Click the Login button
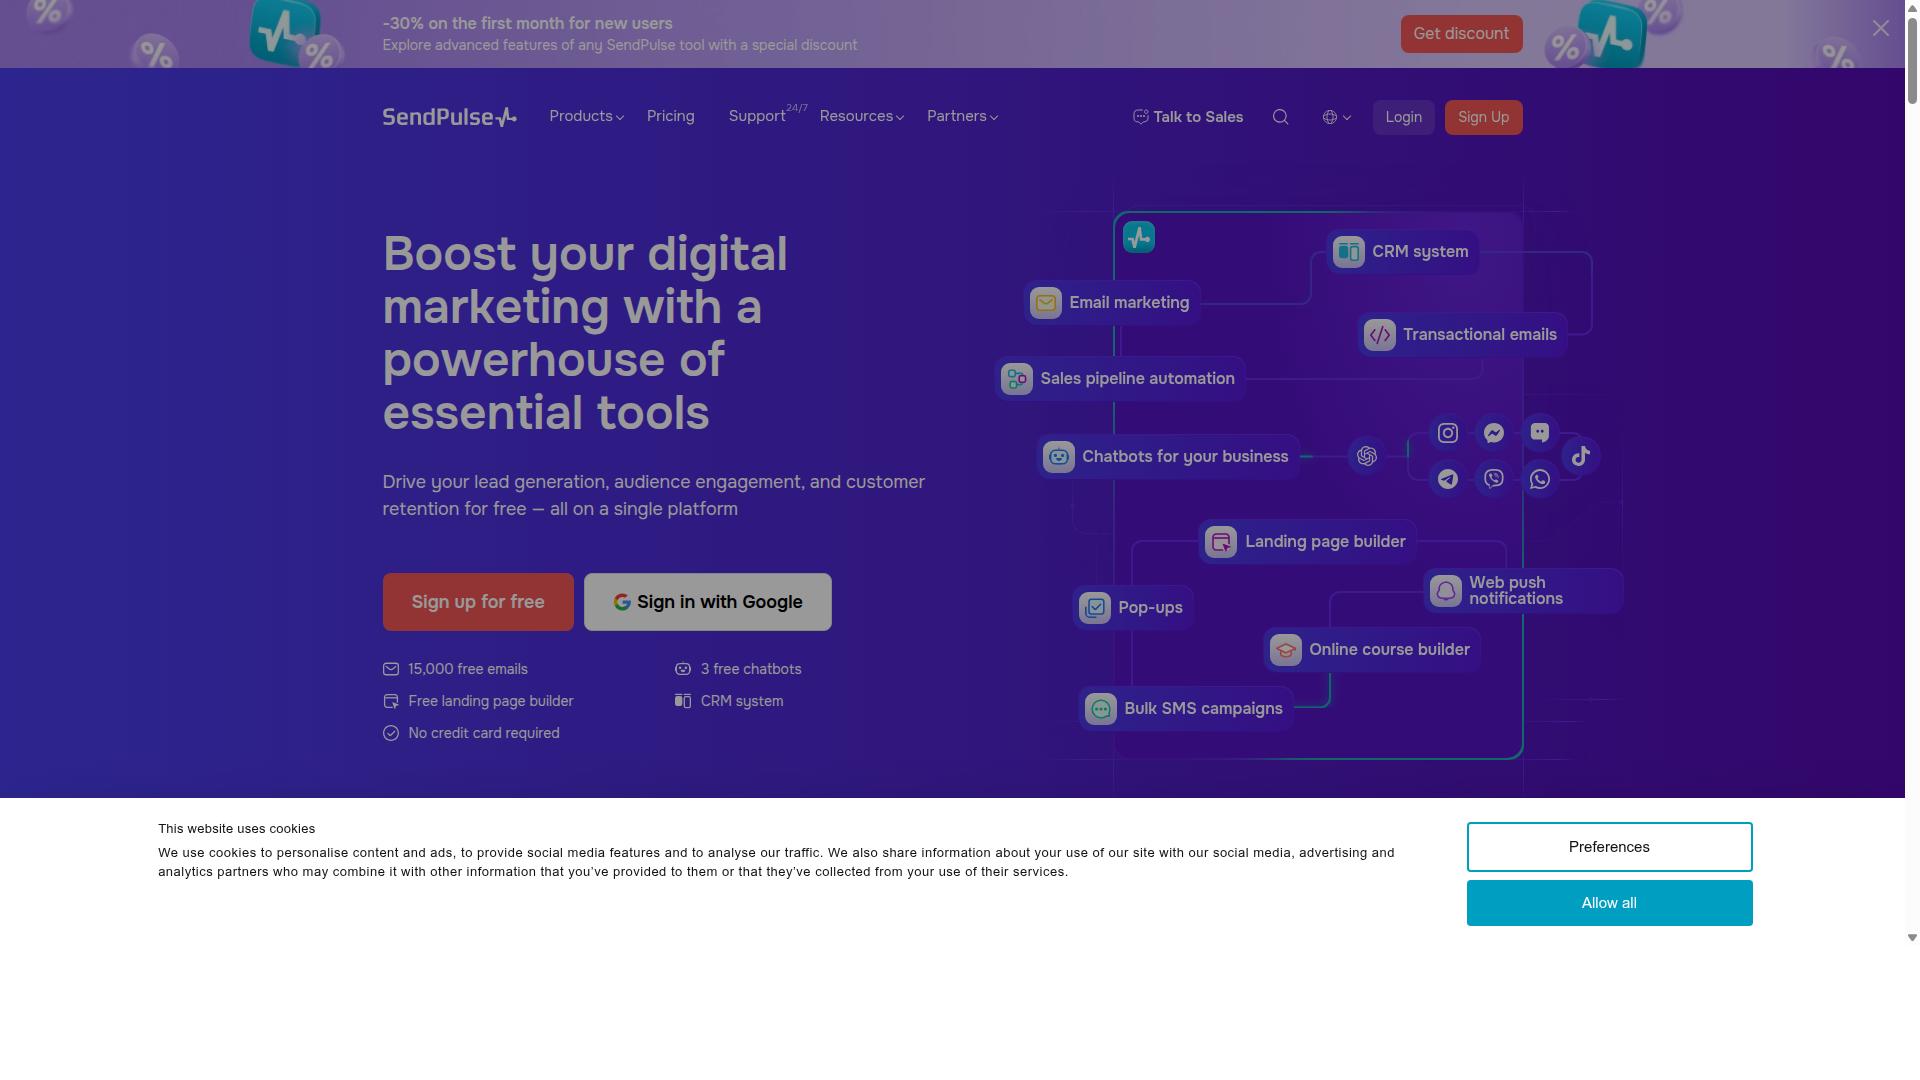 tap(1403, 118)
